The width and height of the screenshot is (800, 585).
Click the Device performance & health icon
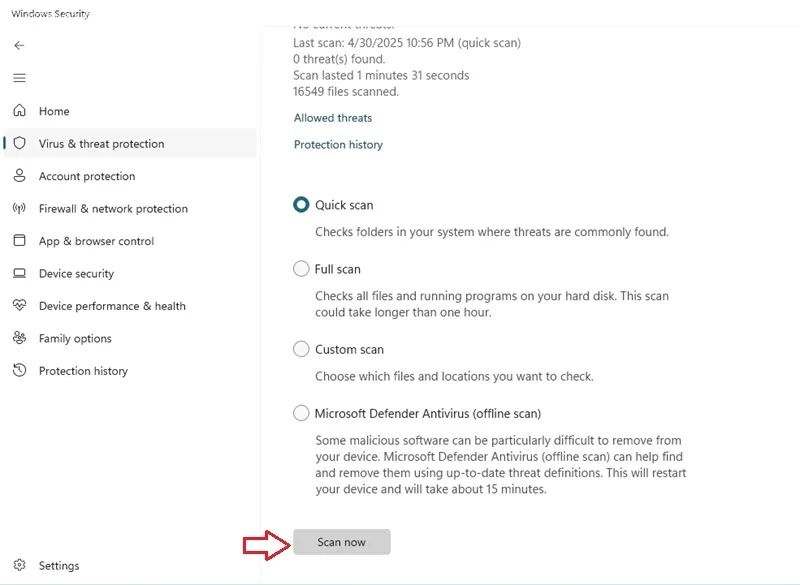(19, 306)
